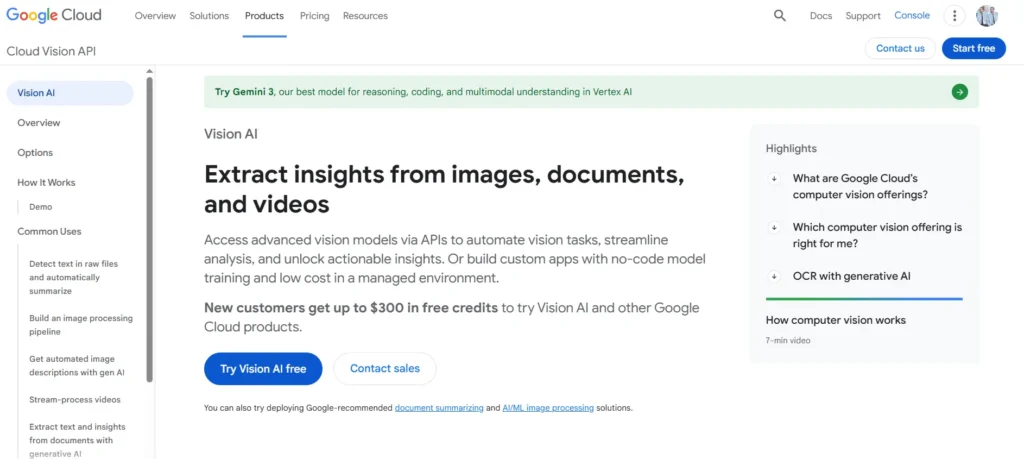Image resolution: width=1024 pixels, height=459 pixels.
Task: Click the Start free button
Action: tap(974, 48)
